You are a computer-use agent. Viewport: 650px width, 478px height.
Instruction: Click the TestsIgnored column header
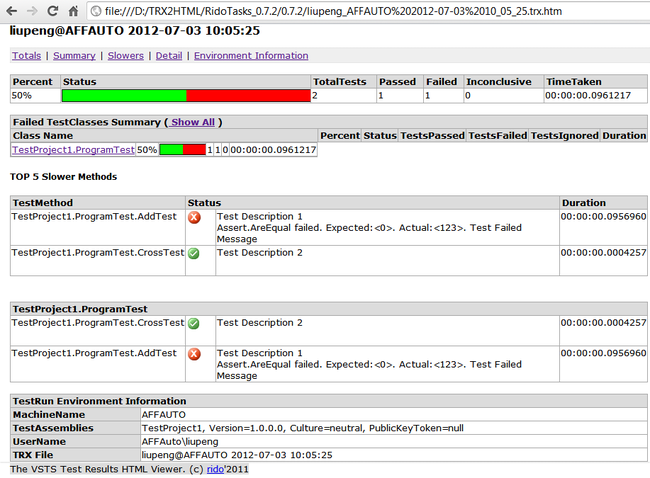pos(565,136)
